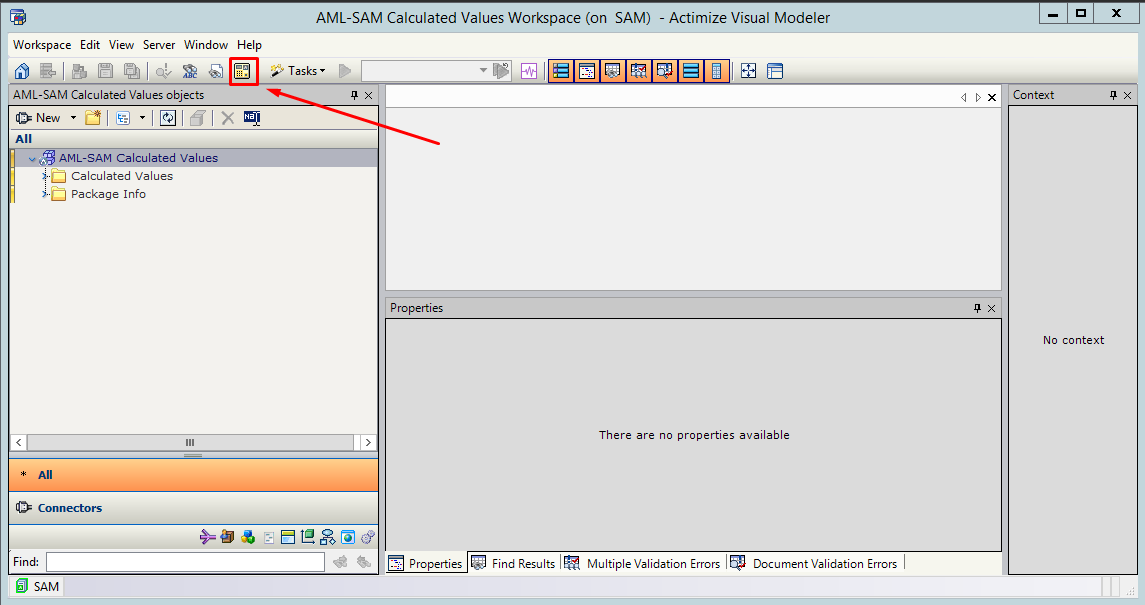1145x605 pixels.
Task: Click the green Run play arrow
Action: tap(345, 71)
